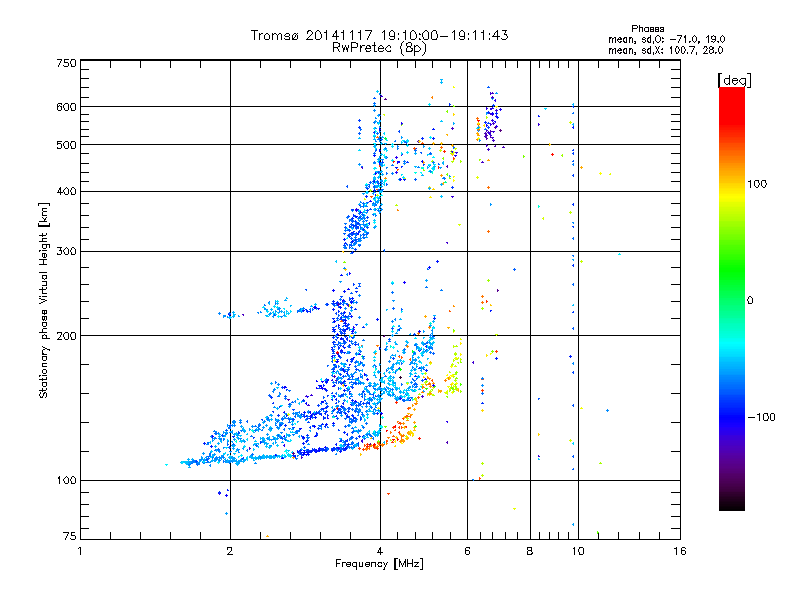800x600 pixels.
Task: Click the x-axis tick label '6'
Action: point(467,551)
